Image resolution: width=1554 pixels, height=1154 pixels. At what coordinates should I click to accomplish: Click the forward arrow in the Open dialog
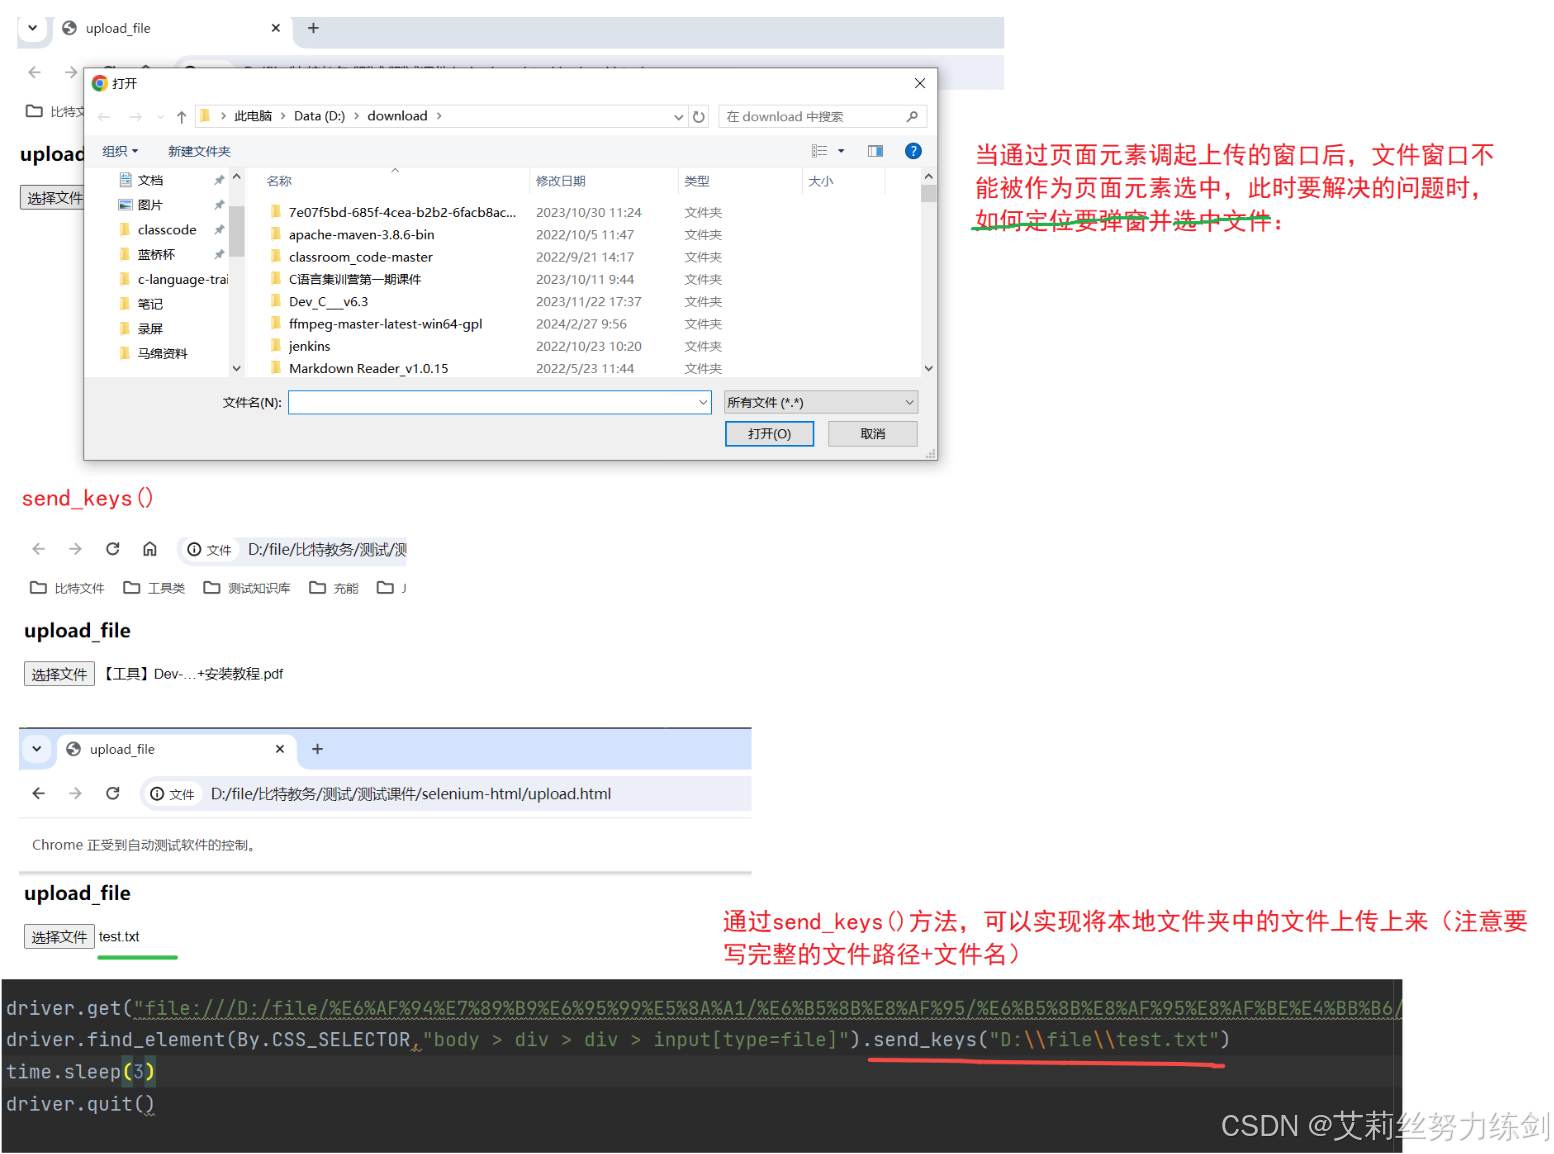pyautogui.click(x=135, y=117)
